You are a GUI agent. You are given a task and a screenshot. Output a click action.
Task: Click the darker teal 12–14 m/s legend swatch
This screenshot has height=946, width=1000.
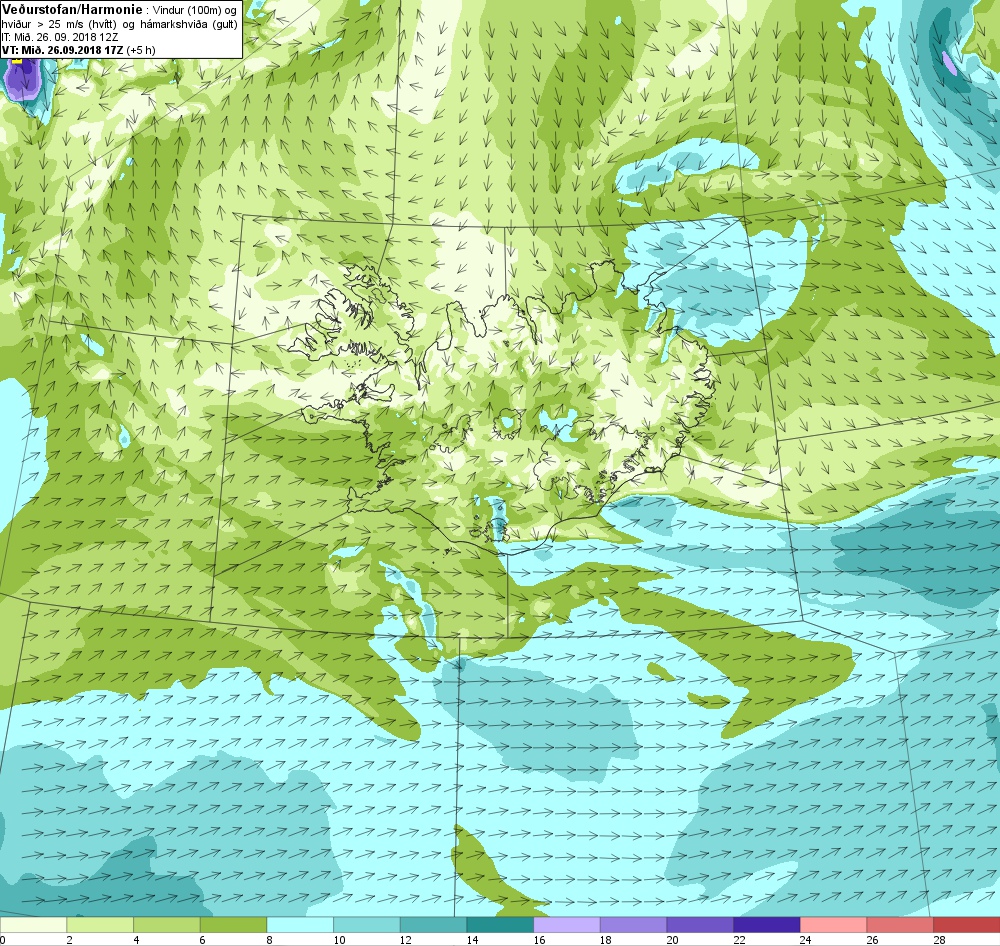433,925
